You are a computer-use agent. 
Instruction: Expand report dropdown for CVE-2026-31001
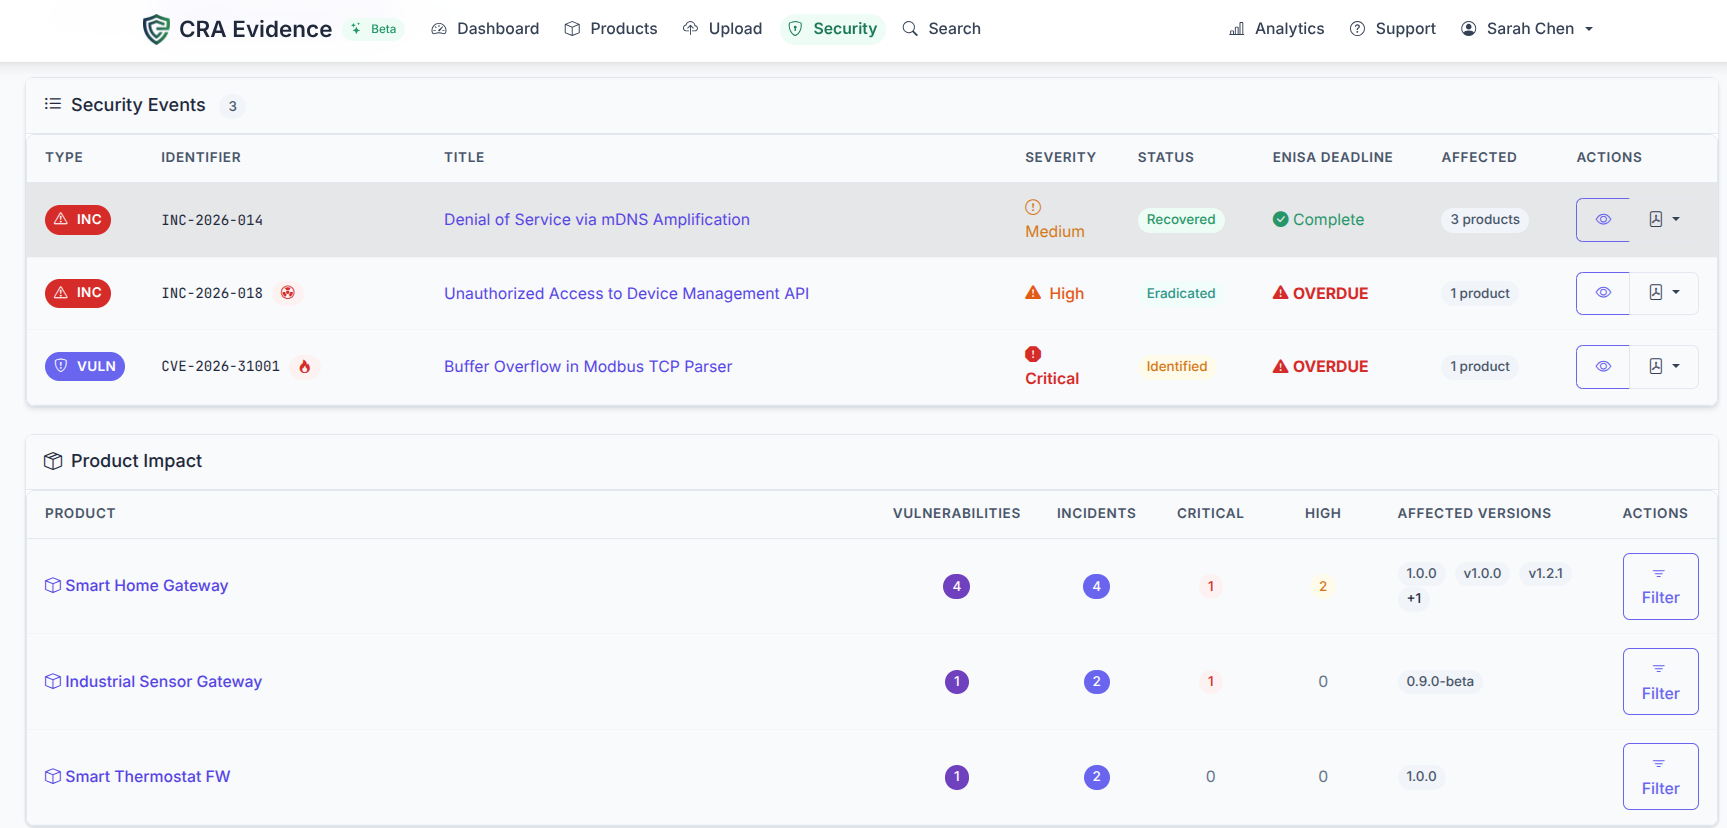coord(1664,367)
